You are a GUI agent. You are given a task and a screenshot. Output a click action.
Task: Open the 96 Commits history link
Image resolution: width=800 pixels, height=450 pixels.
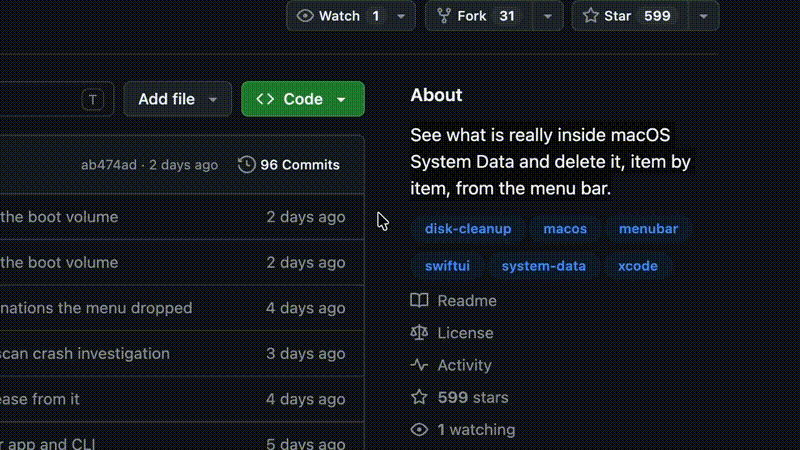coord(289,165)
